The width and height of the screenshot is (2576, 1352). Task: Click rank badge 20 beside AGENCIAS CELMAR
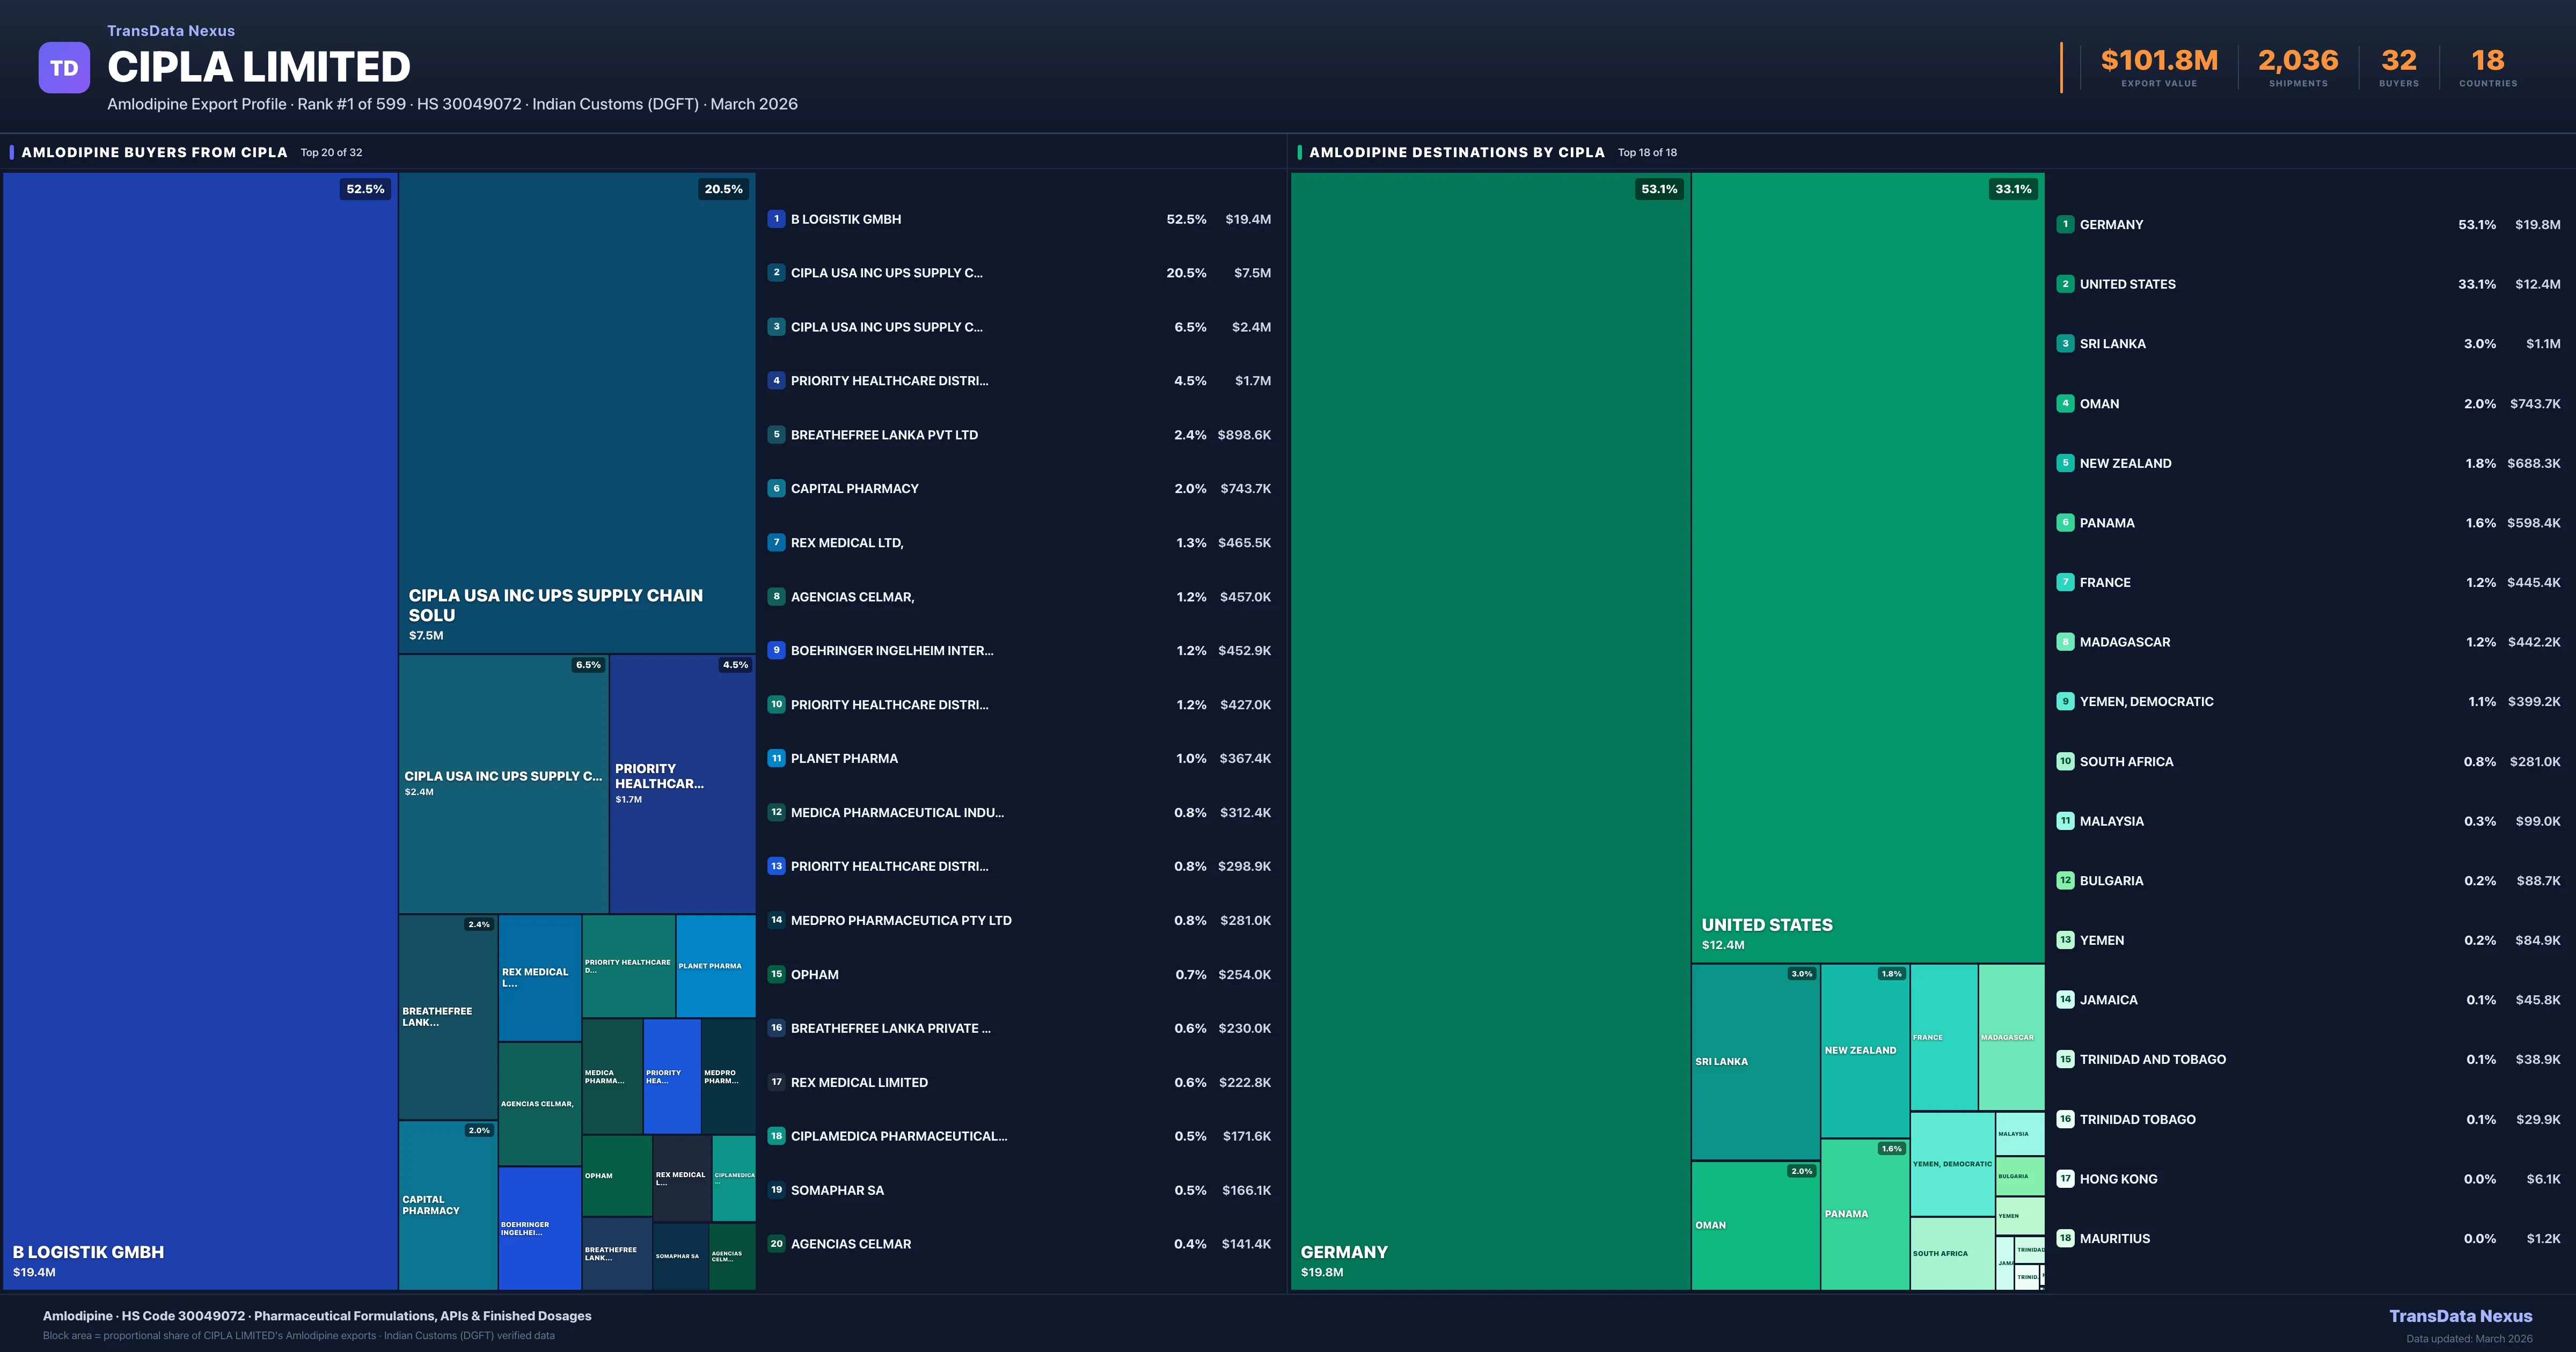776,1244
